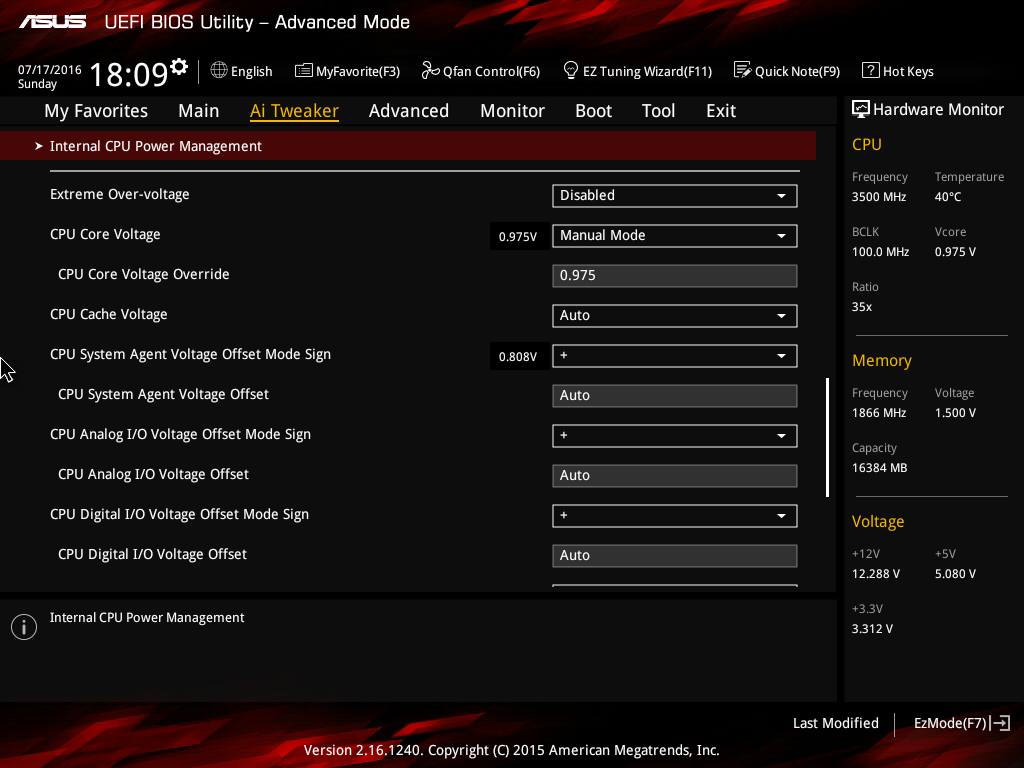Click EZ Tuning Wizard(F11) label
Screen dimensions: 1024x768
(x=647, y=71)
